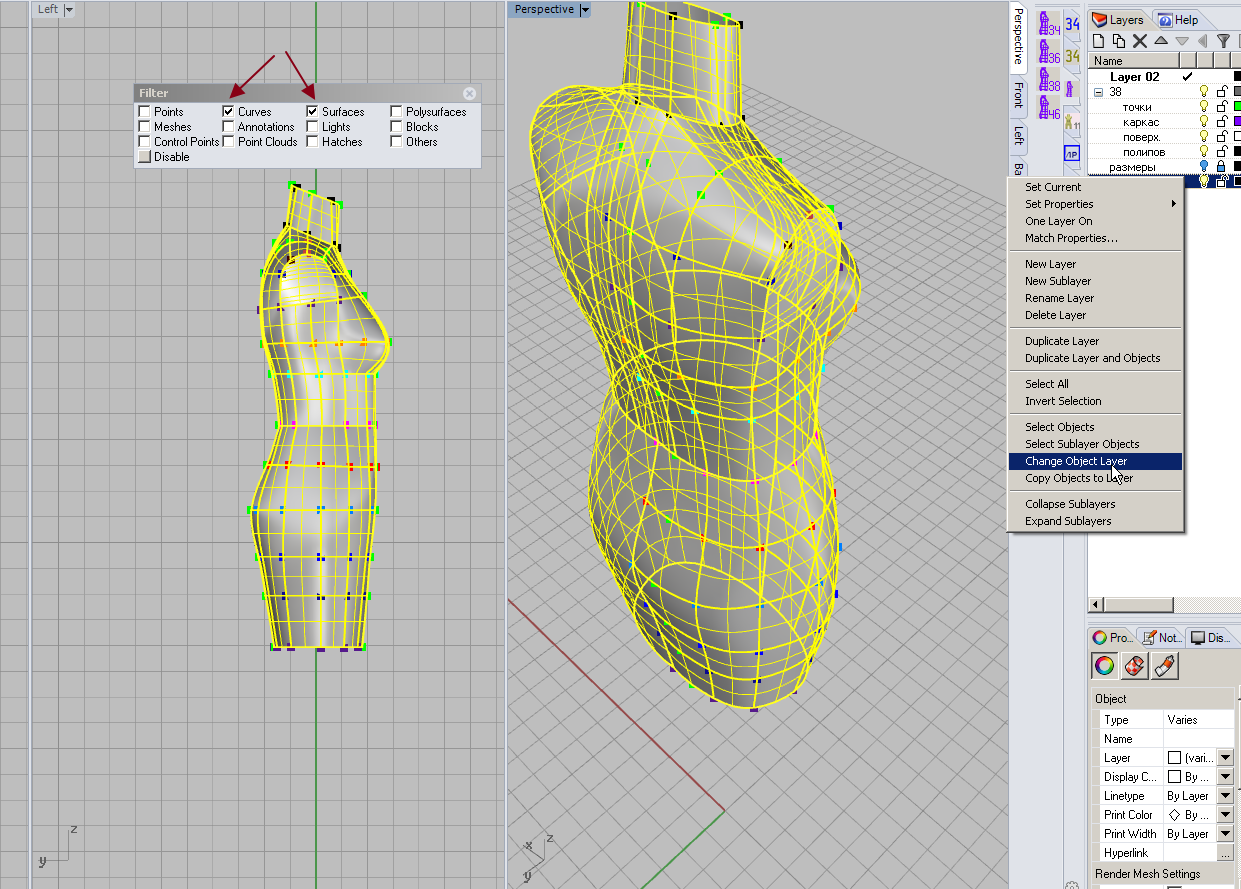Click the Disable button in Filter panel

pos(145,157)
